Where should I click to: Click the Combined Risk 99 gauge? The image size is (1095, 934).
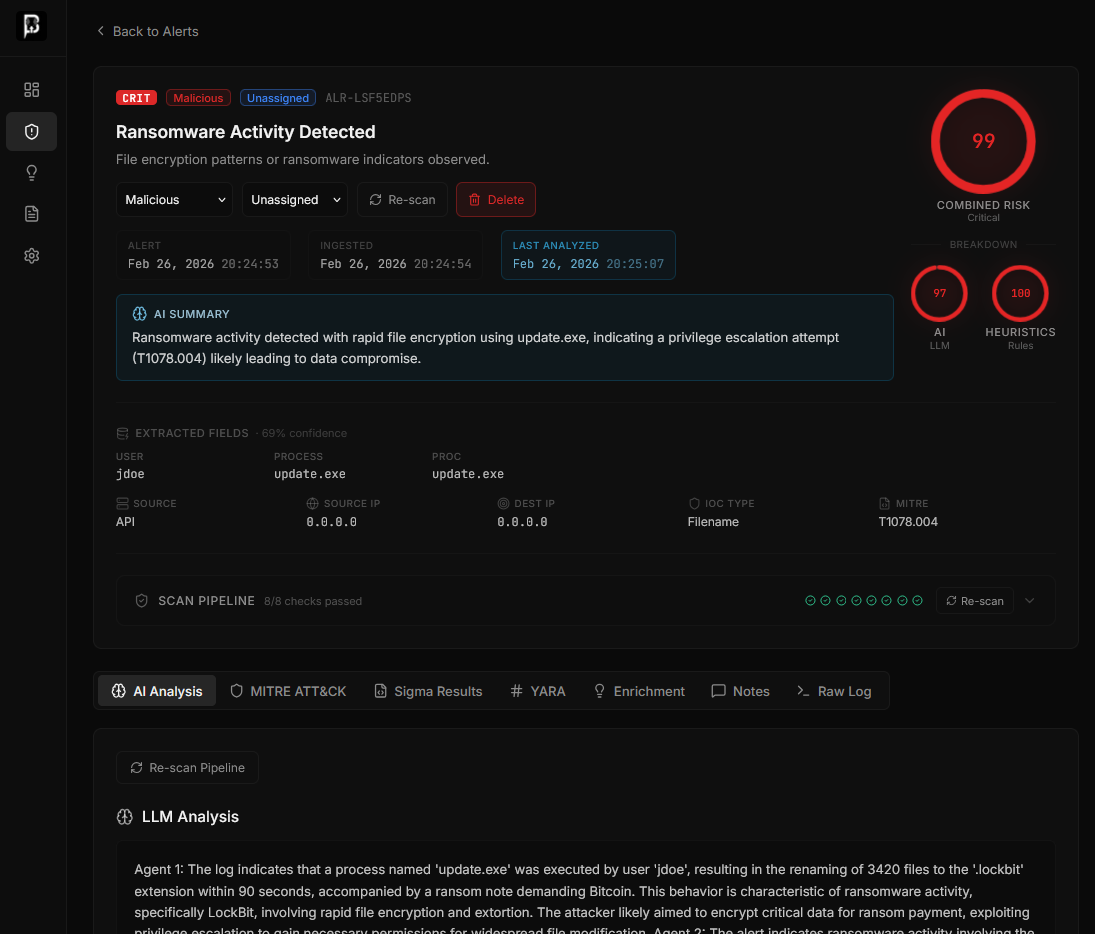coord(983,141)
